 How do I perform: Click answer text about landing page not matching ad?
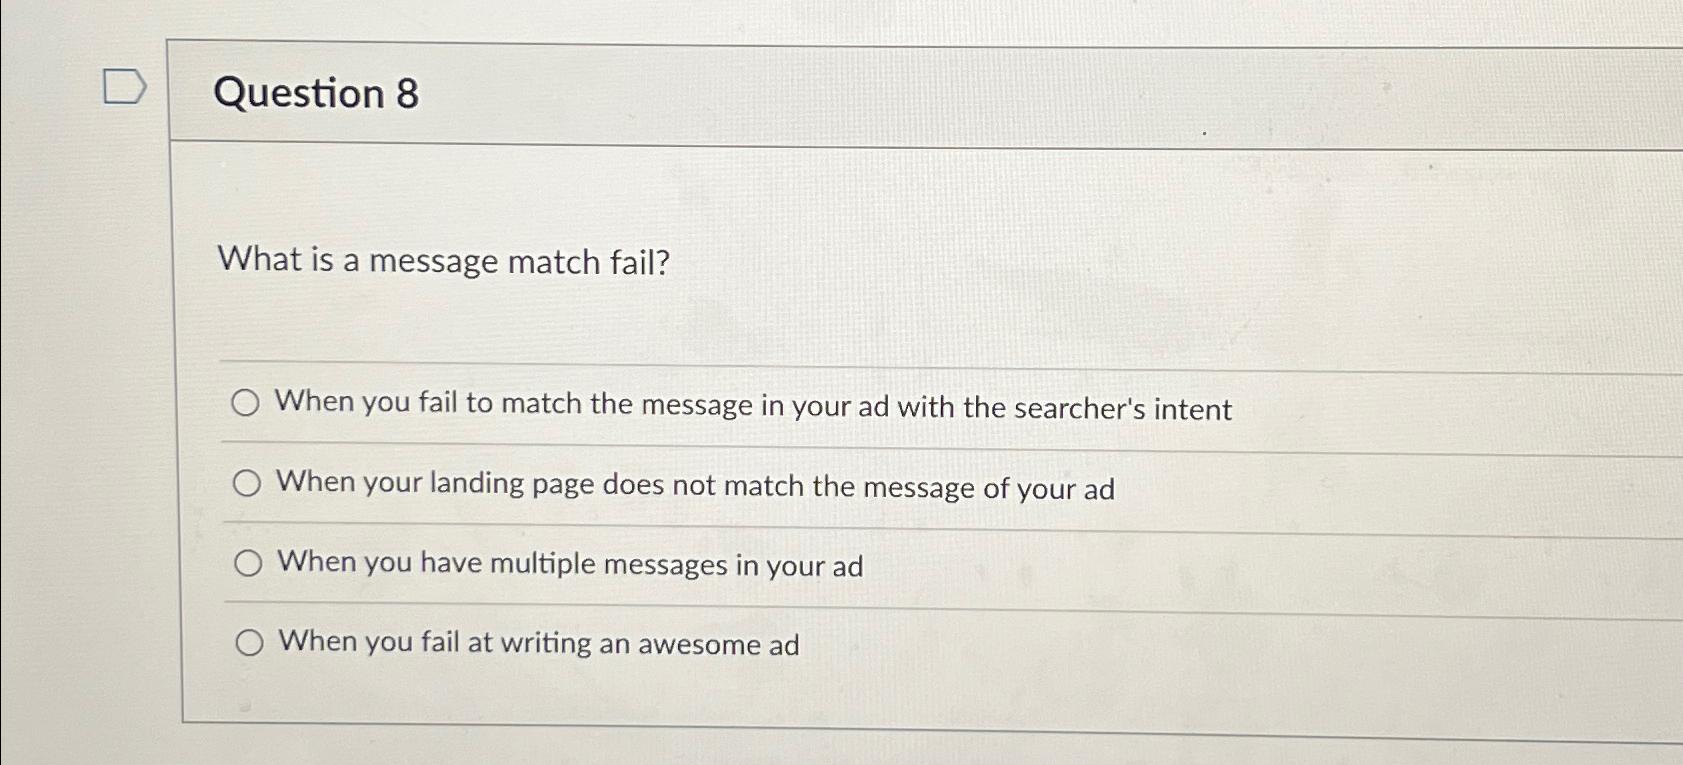(695, 487)
